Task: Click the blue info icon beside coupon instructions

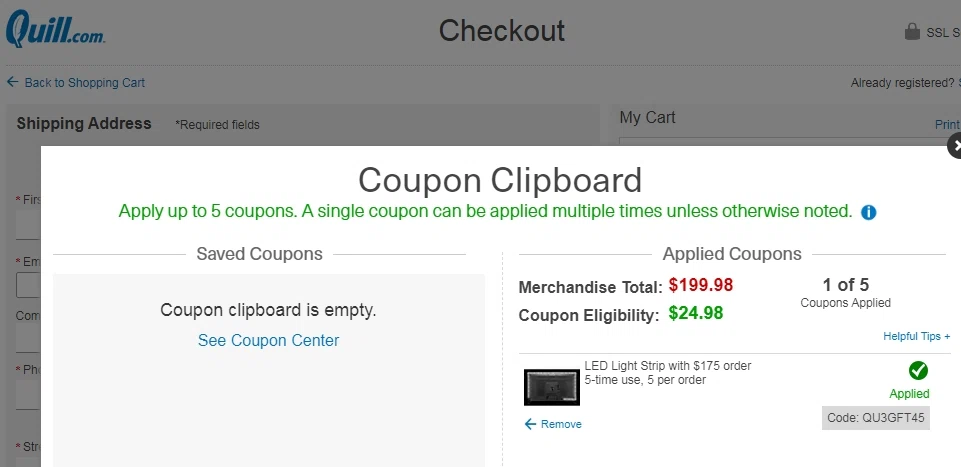Action: coord(868,212)
